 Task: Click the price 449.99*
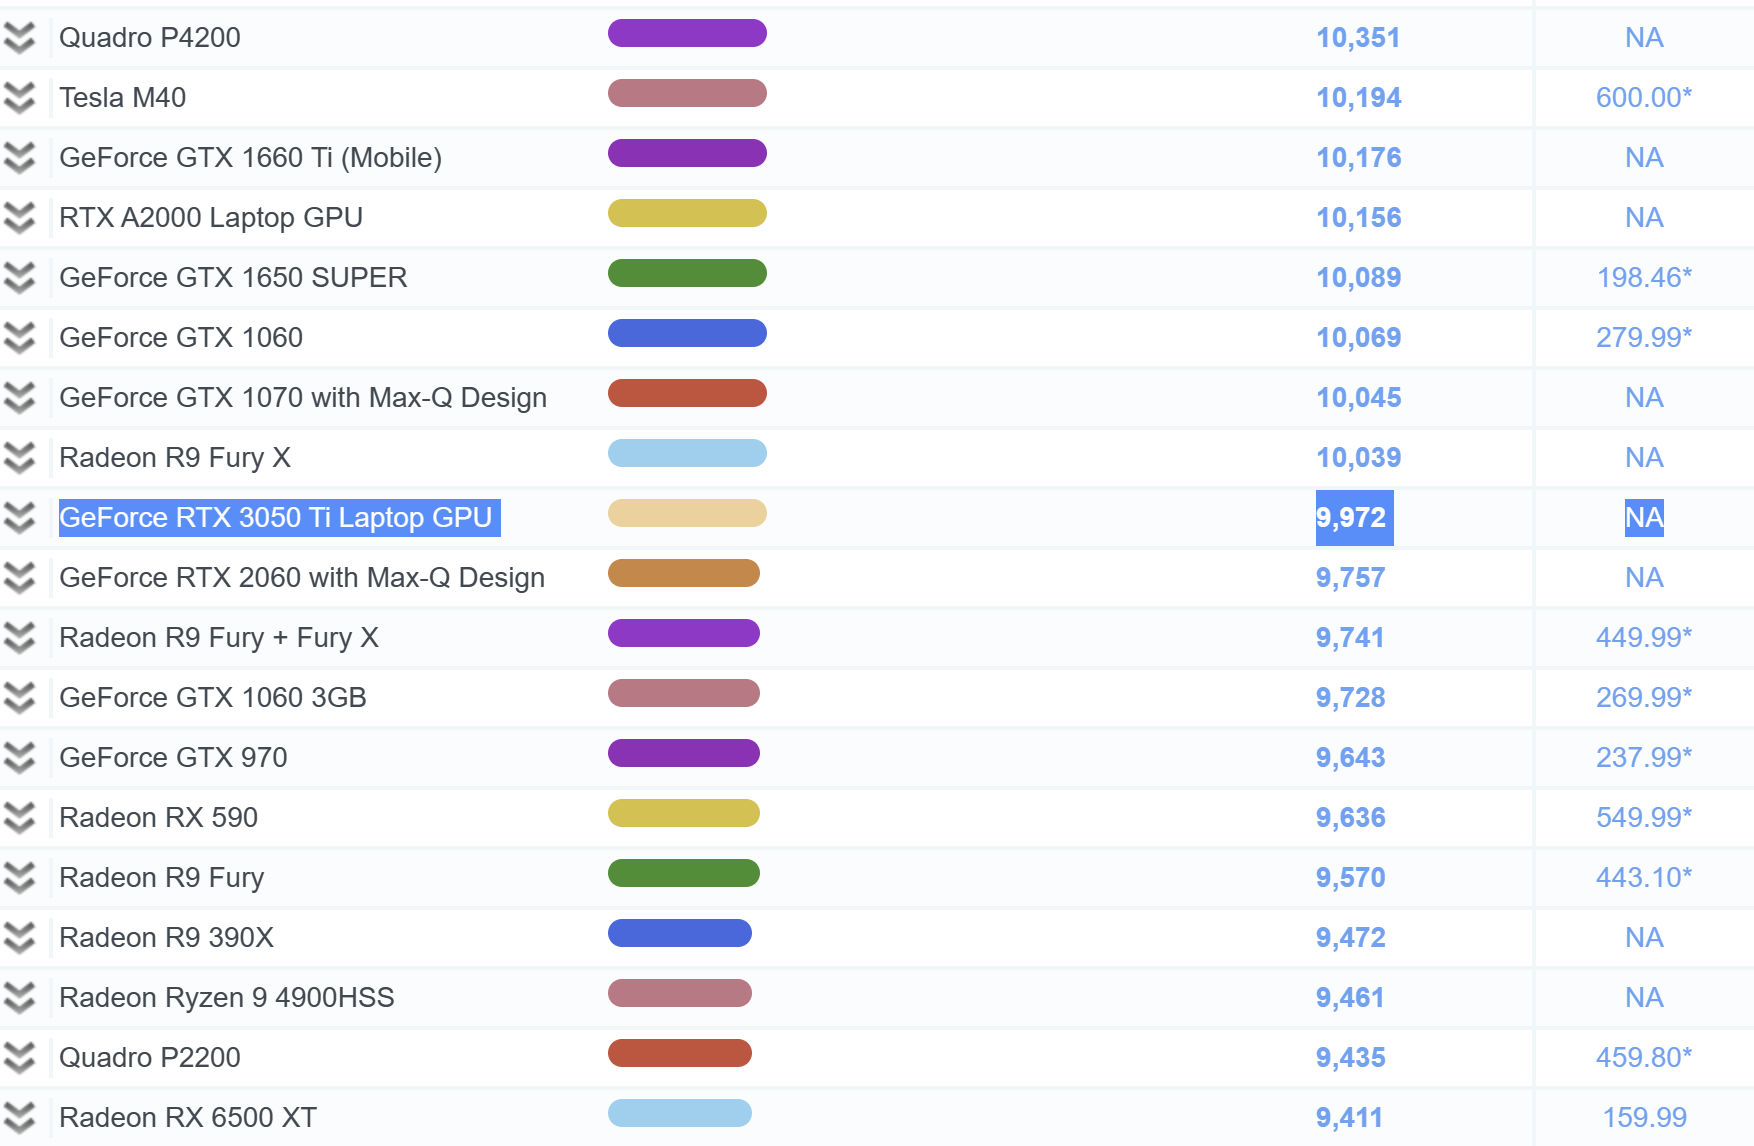[x=1644, y=637]
